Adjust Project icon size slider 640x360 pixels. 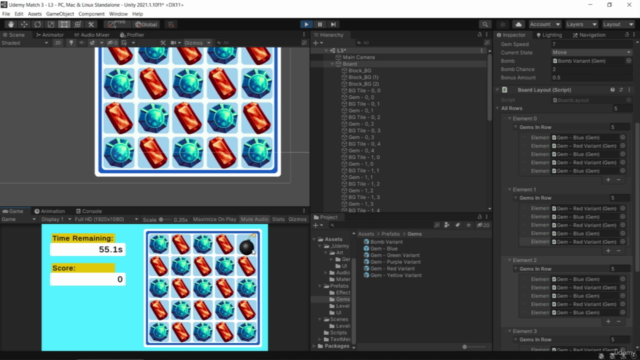[x=464, y=347]
